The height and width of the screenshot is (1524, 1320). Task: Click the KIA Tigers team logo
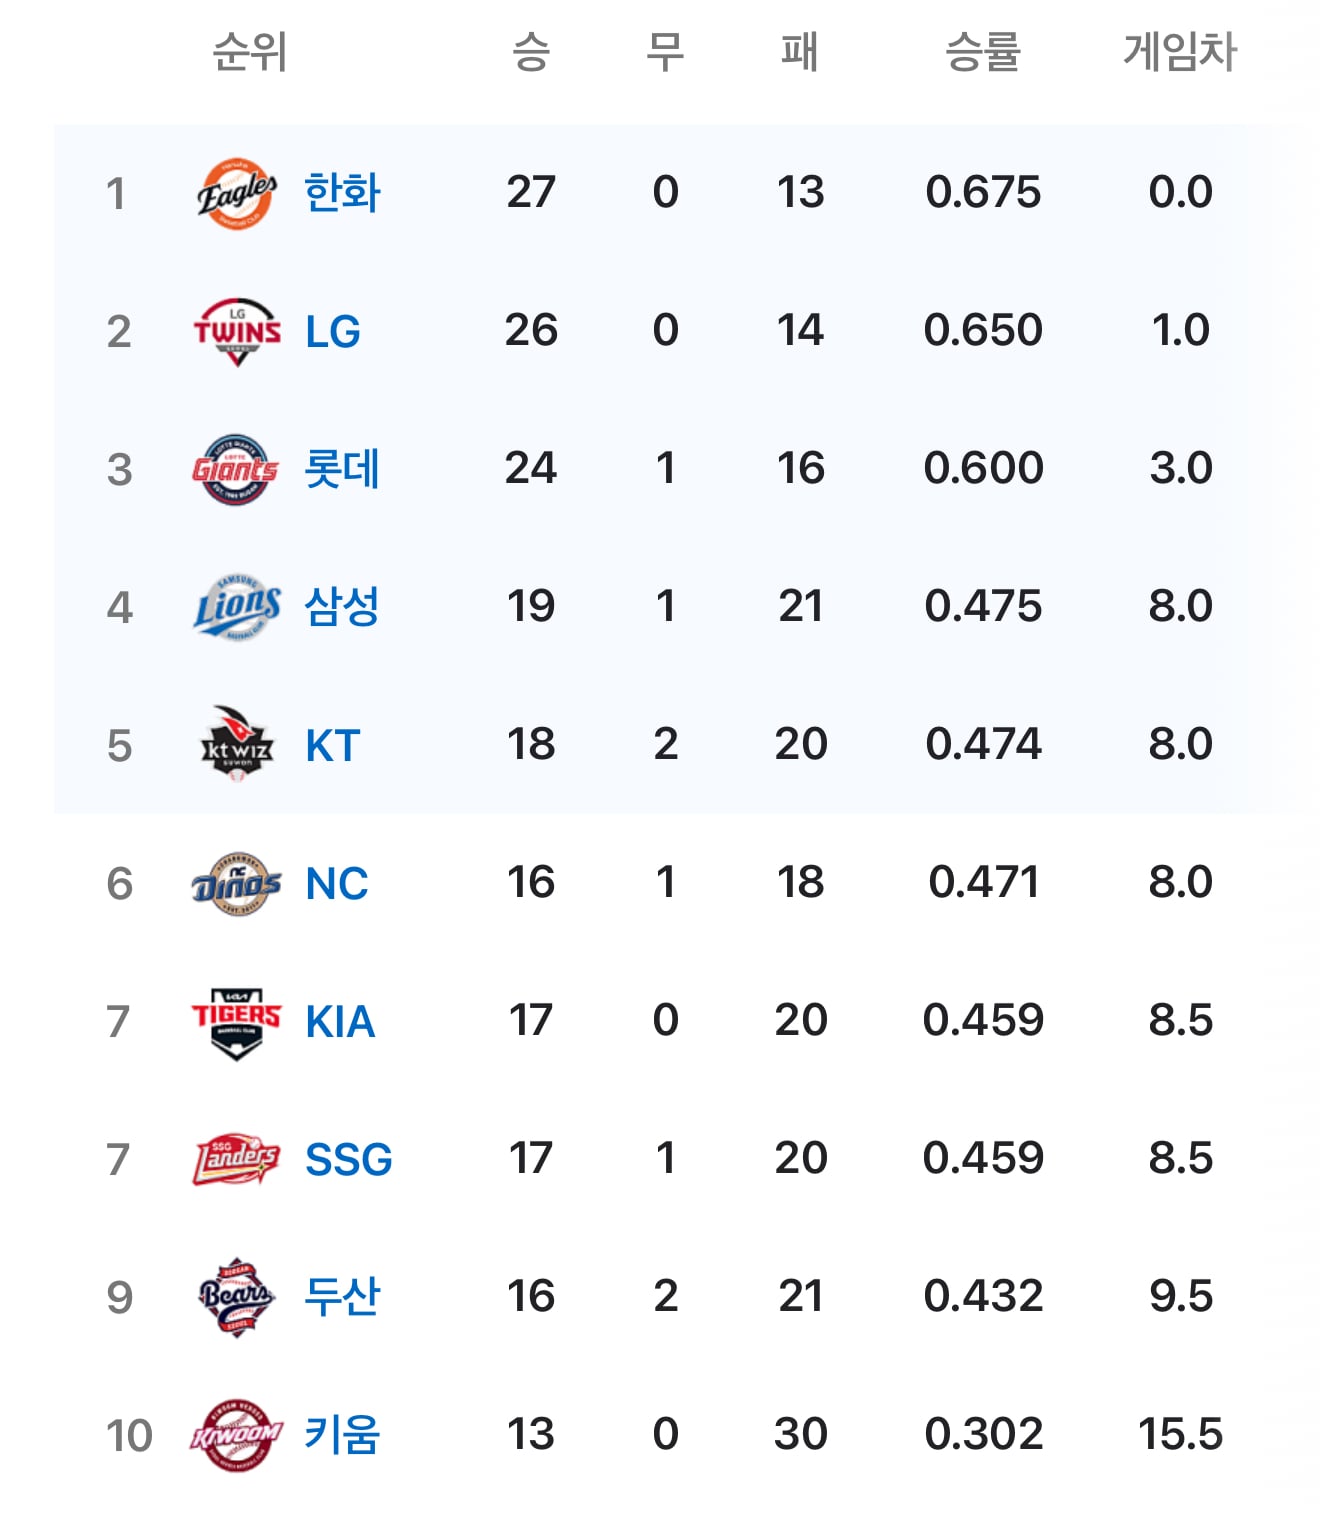tap(237, 1023)
